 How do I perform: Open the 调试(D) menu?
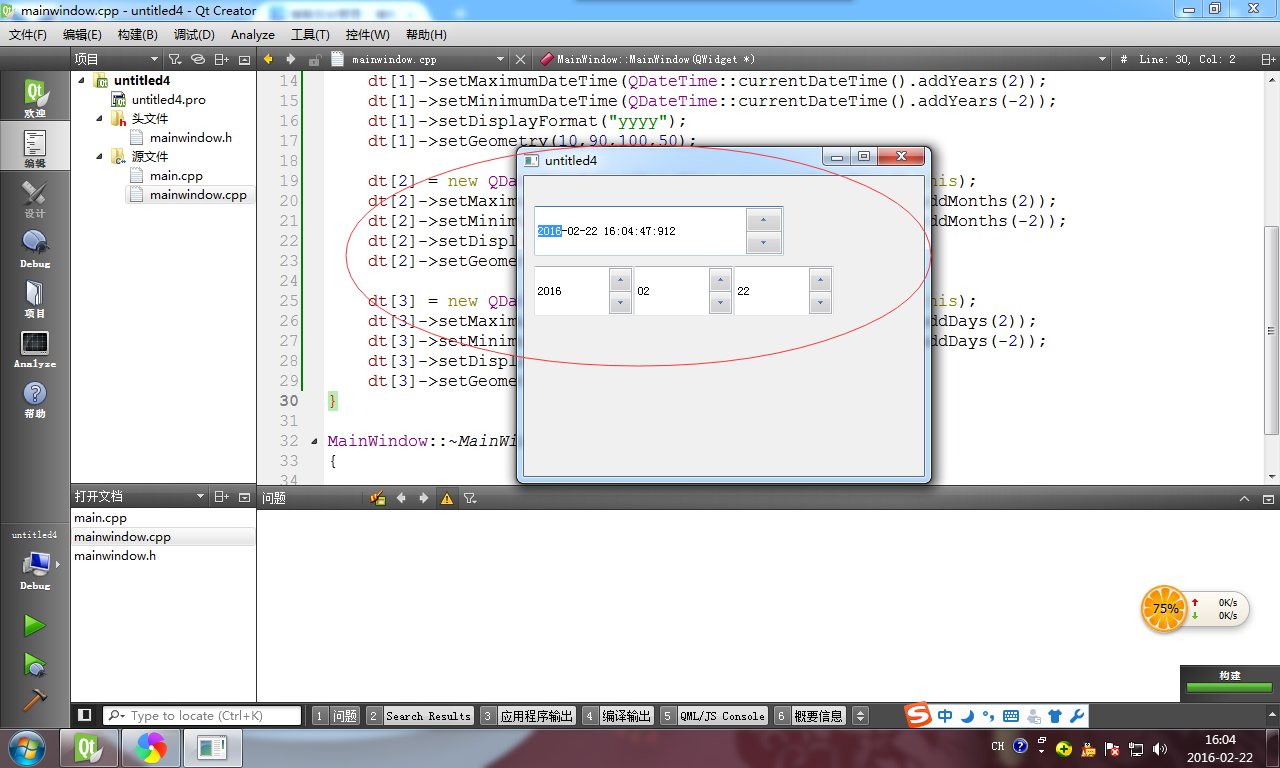tap(194, 34)
